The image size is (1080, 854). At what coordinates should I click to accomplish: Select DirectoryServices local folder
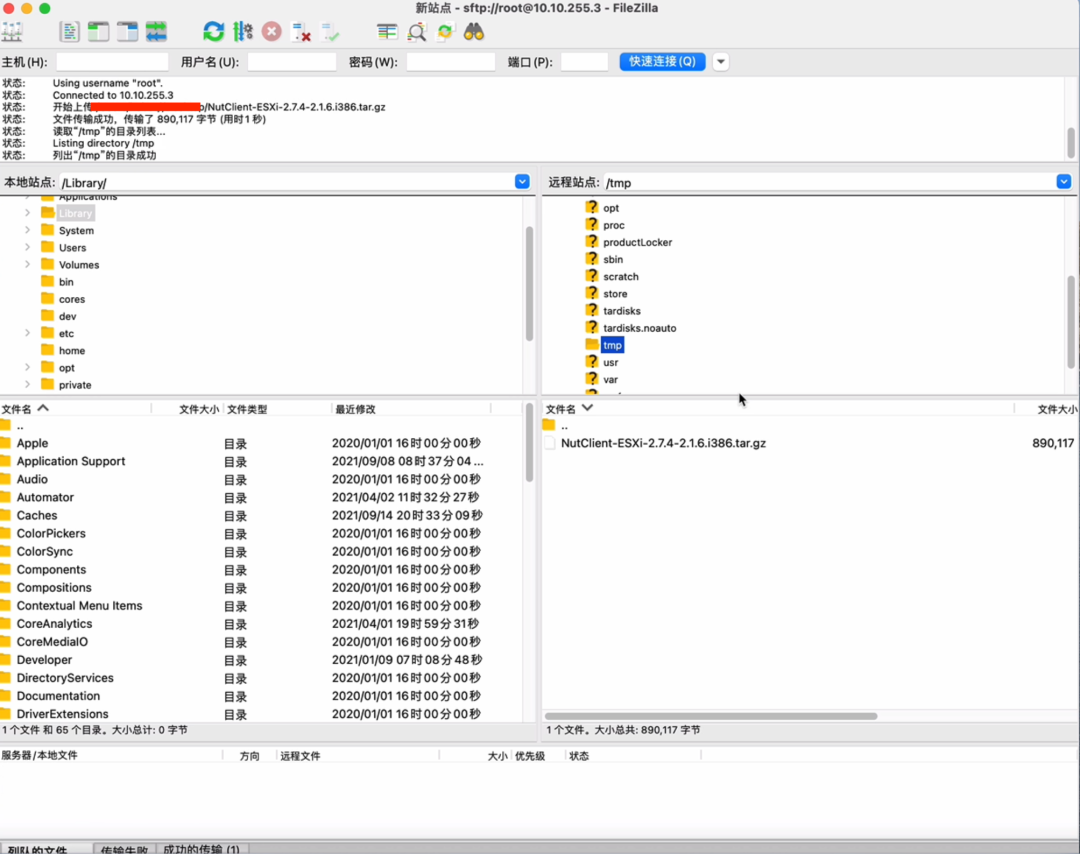tap(65, 678)
